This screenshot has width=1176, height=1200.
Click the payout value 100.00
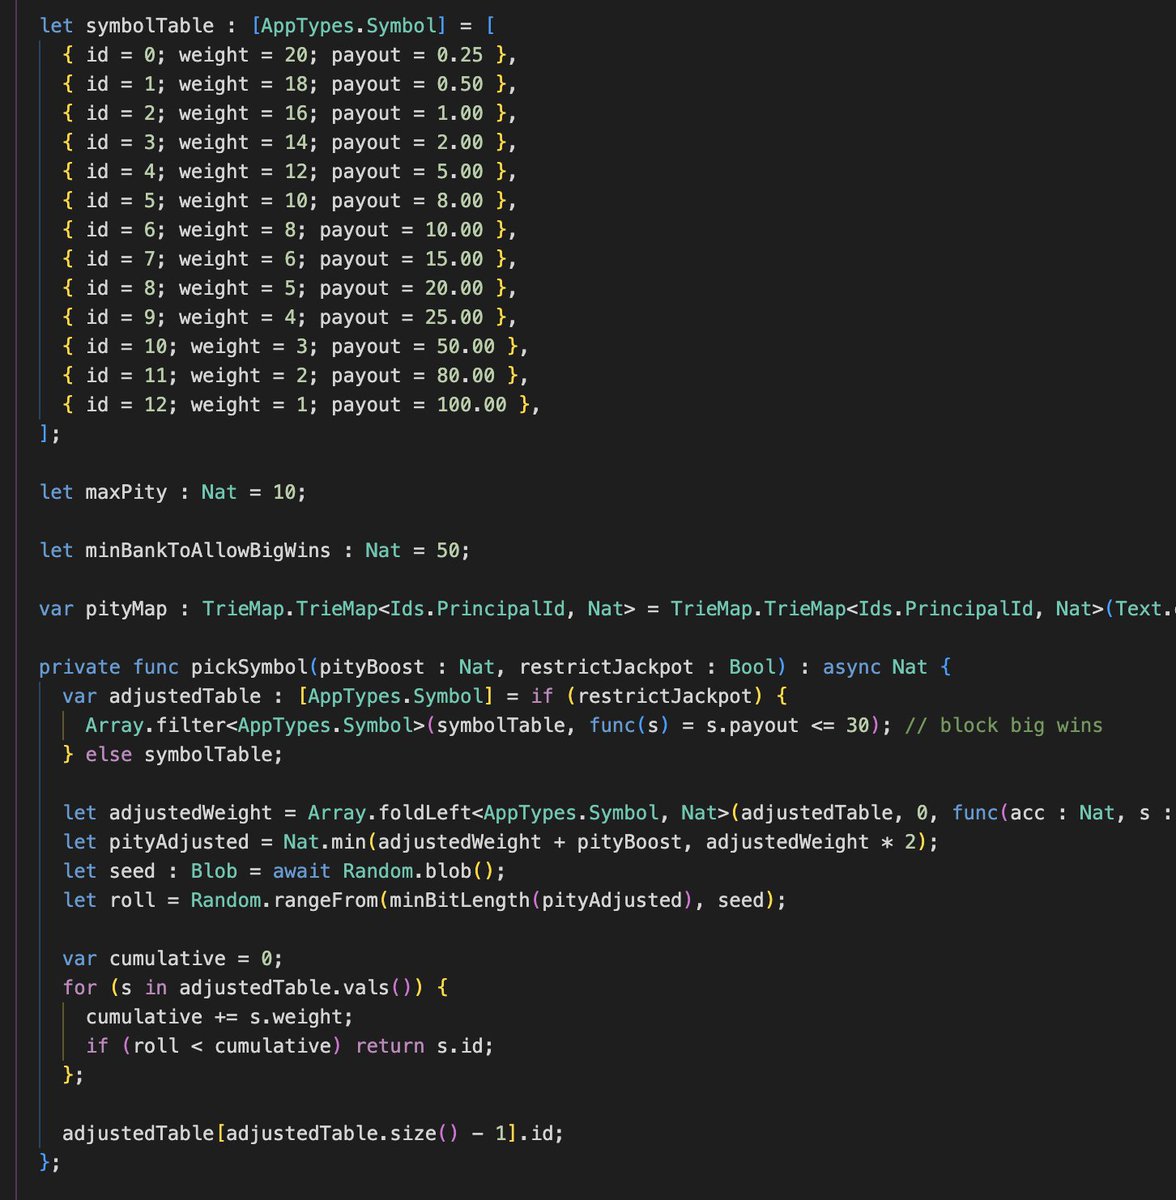click(x=471, y=404)
